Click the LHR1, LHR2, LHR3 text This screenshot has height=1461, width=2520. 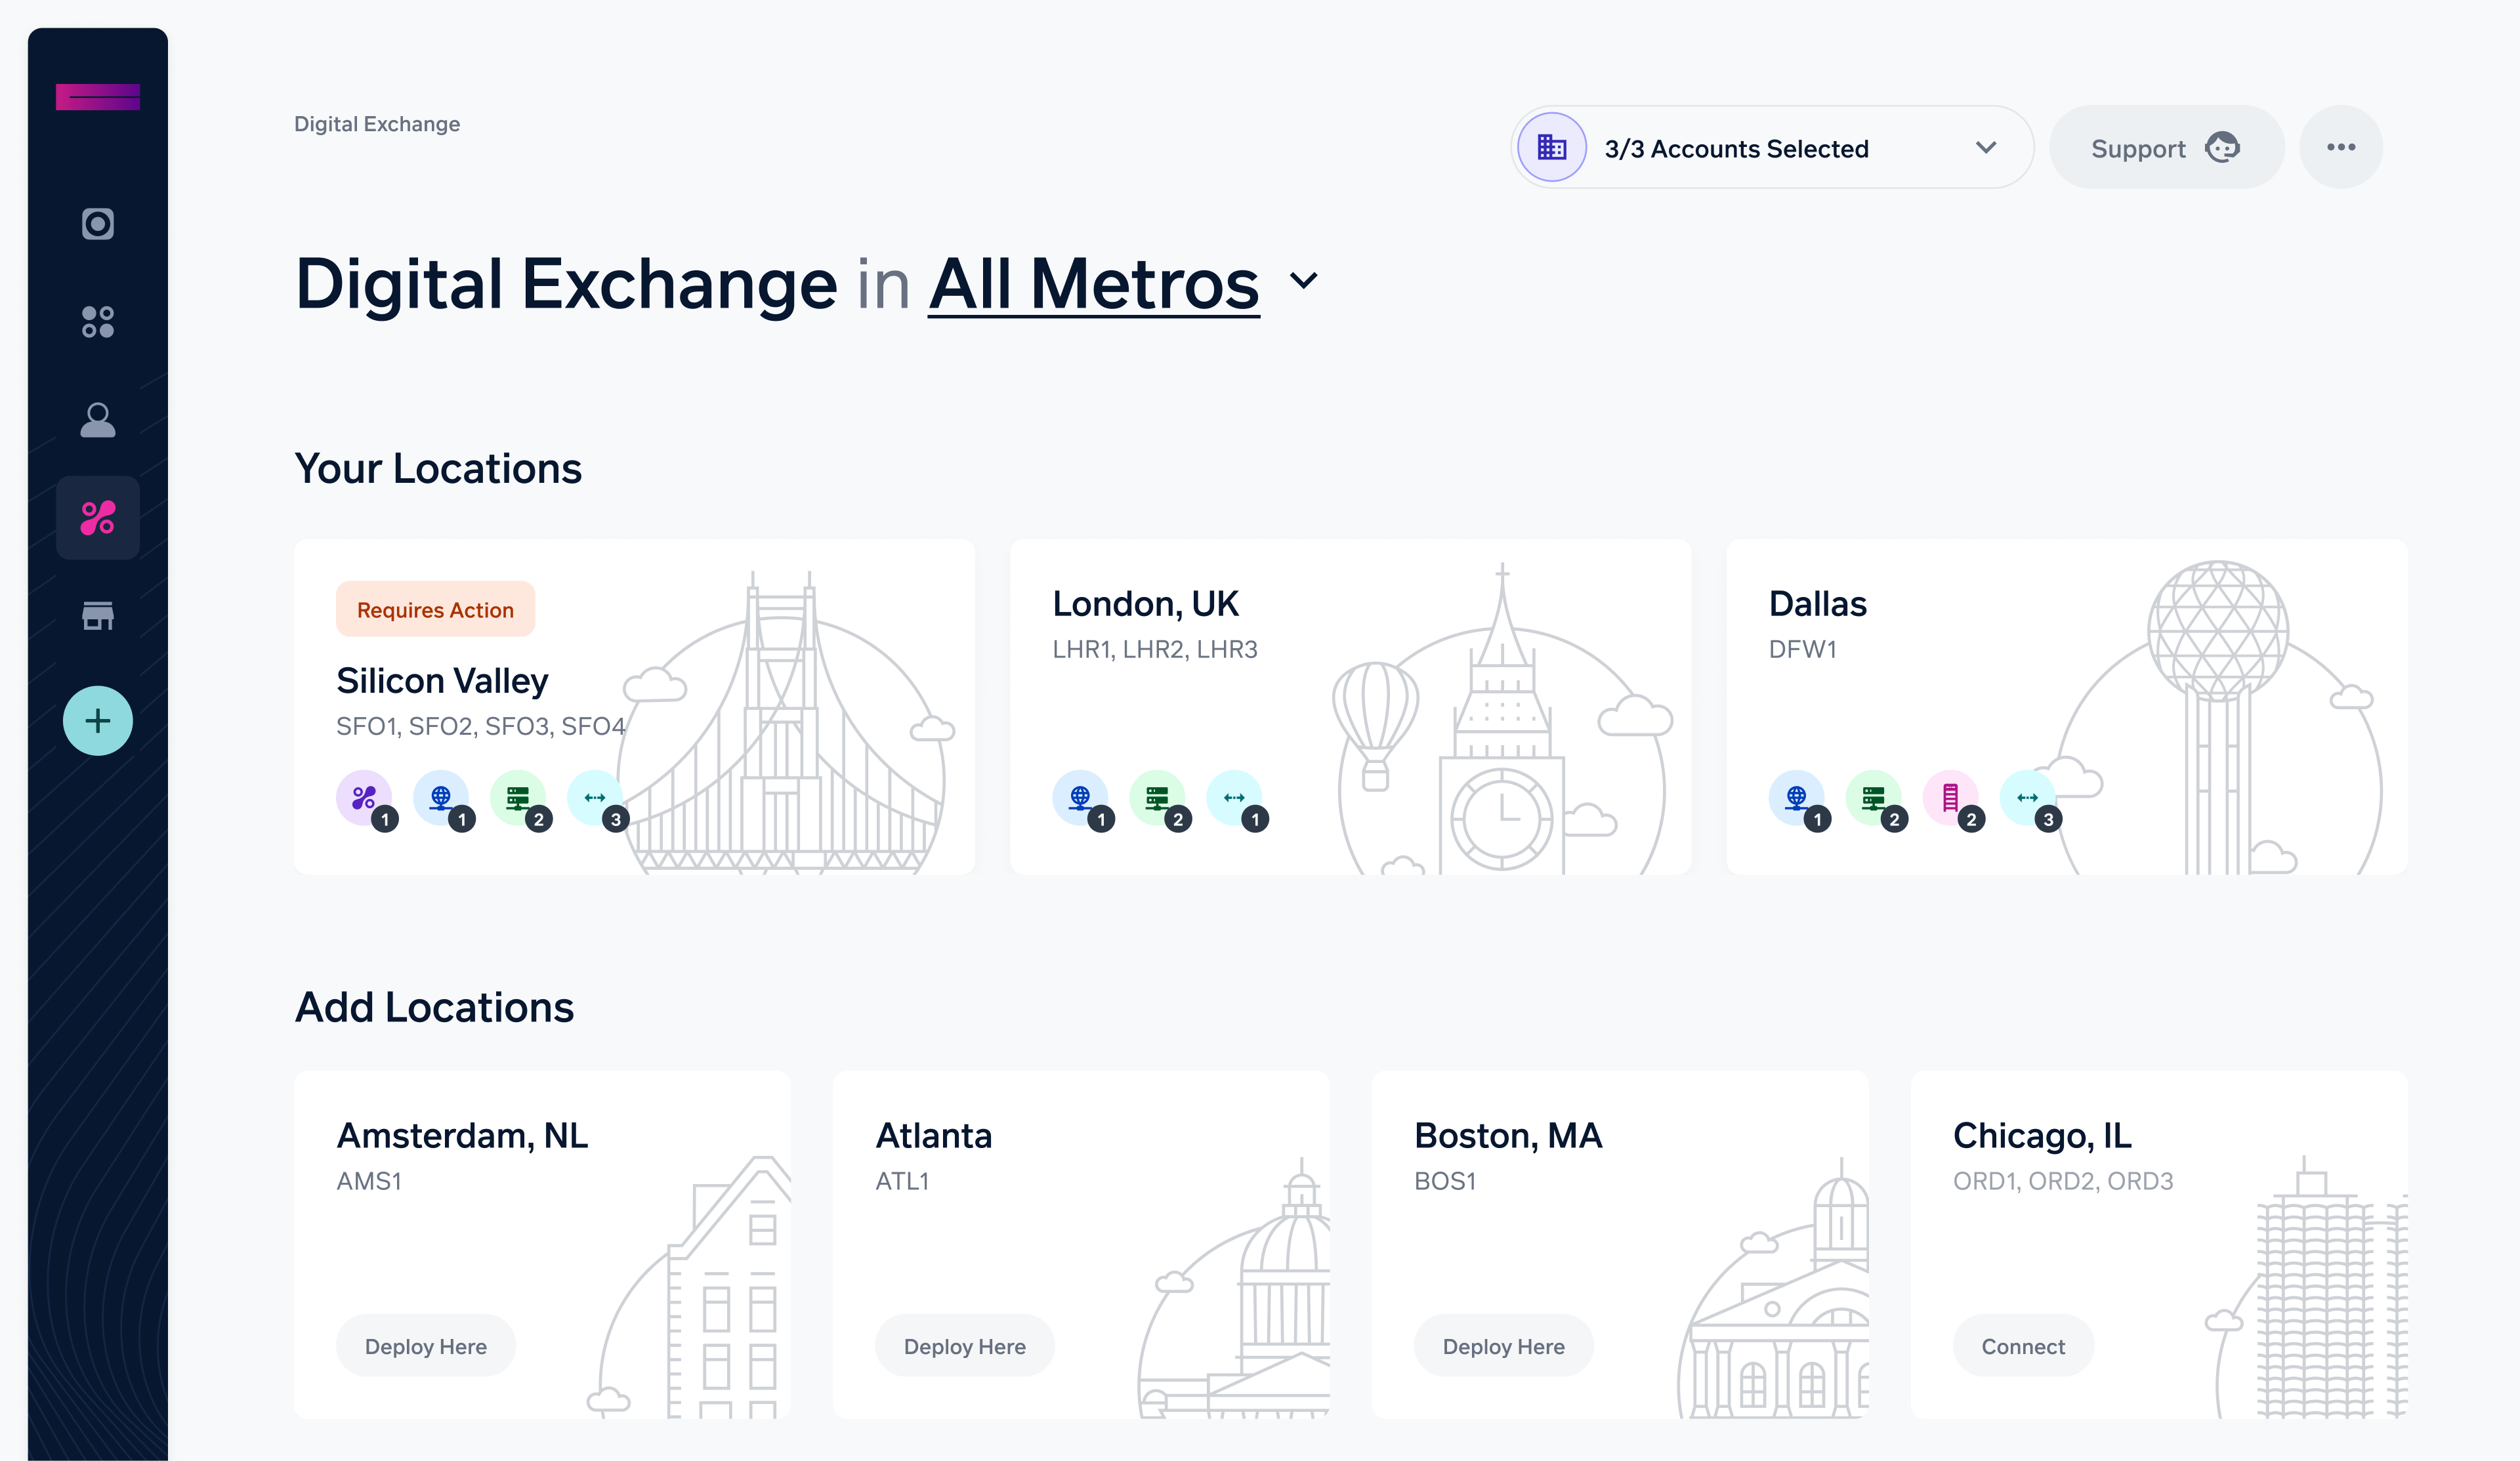(x=1155, y=650)
